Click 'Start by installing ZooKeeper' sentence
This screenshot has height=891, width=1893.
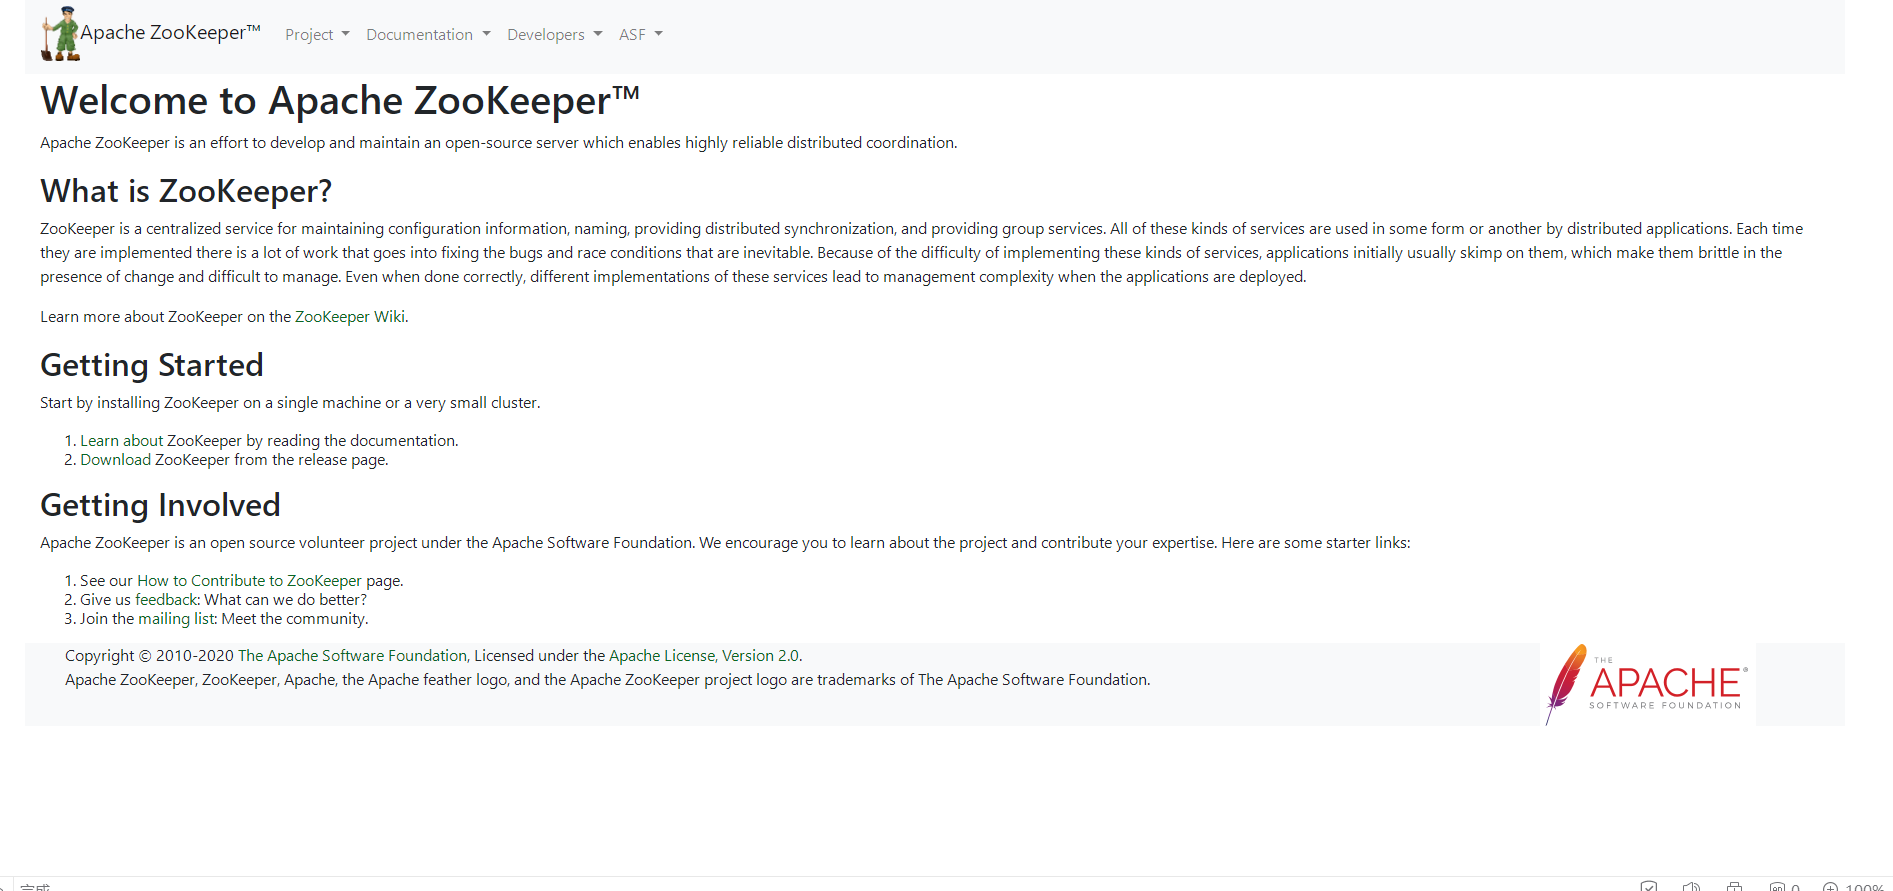tap(290, 402)
